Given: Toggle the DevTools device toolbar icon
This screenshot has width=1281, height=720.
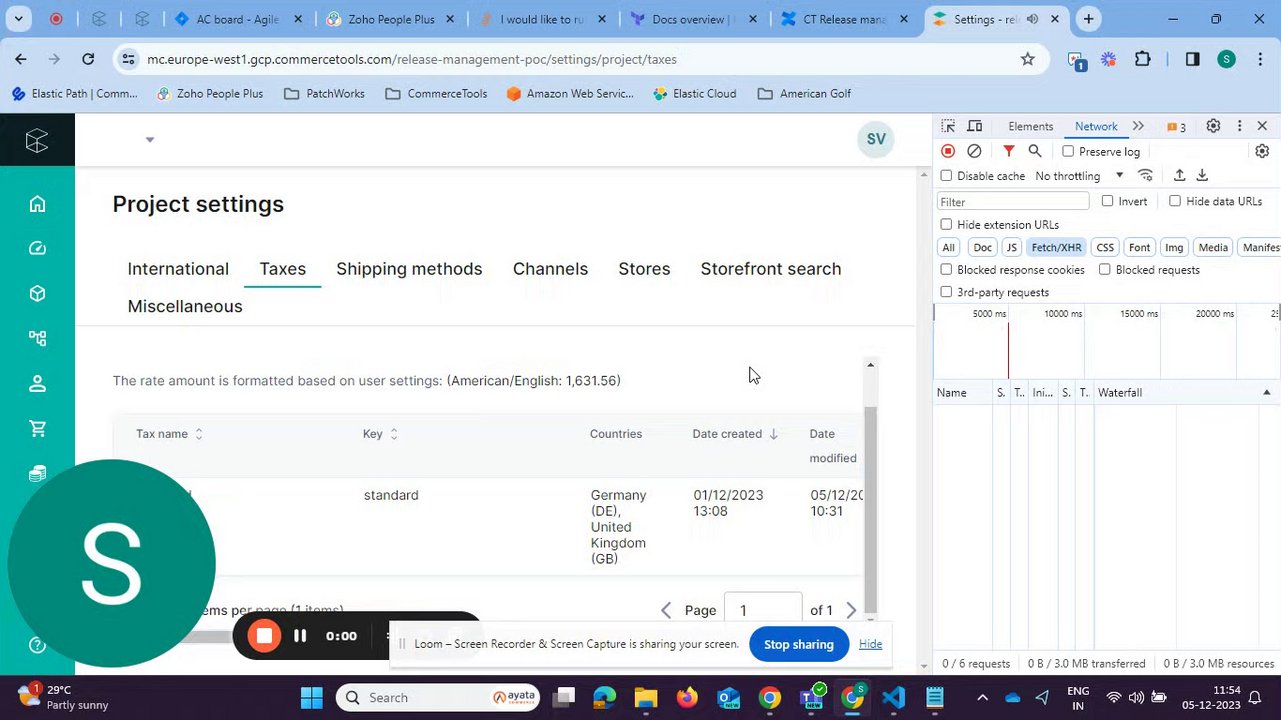Looking at the screenshot, I should click(x=975, y=126).
